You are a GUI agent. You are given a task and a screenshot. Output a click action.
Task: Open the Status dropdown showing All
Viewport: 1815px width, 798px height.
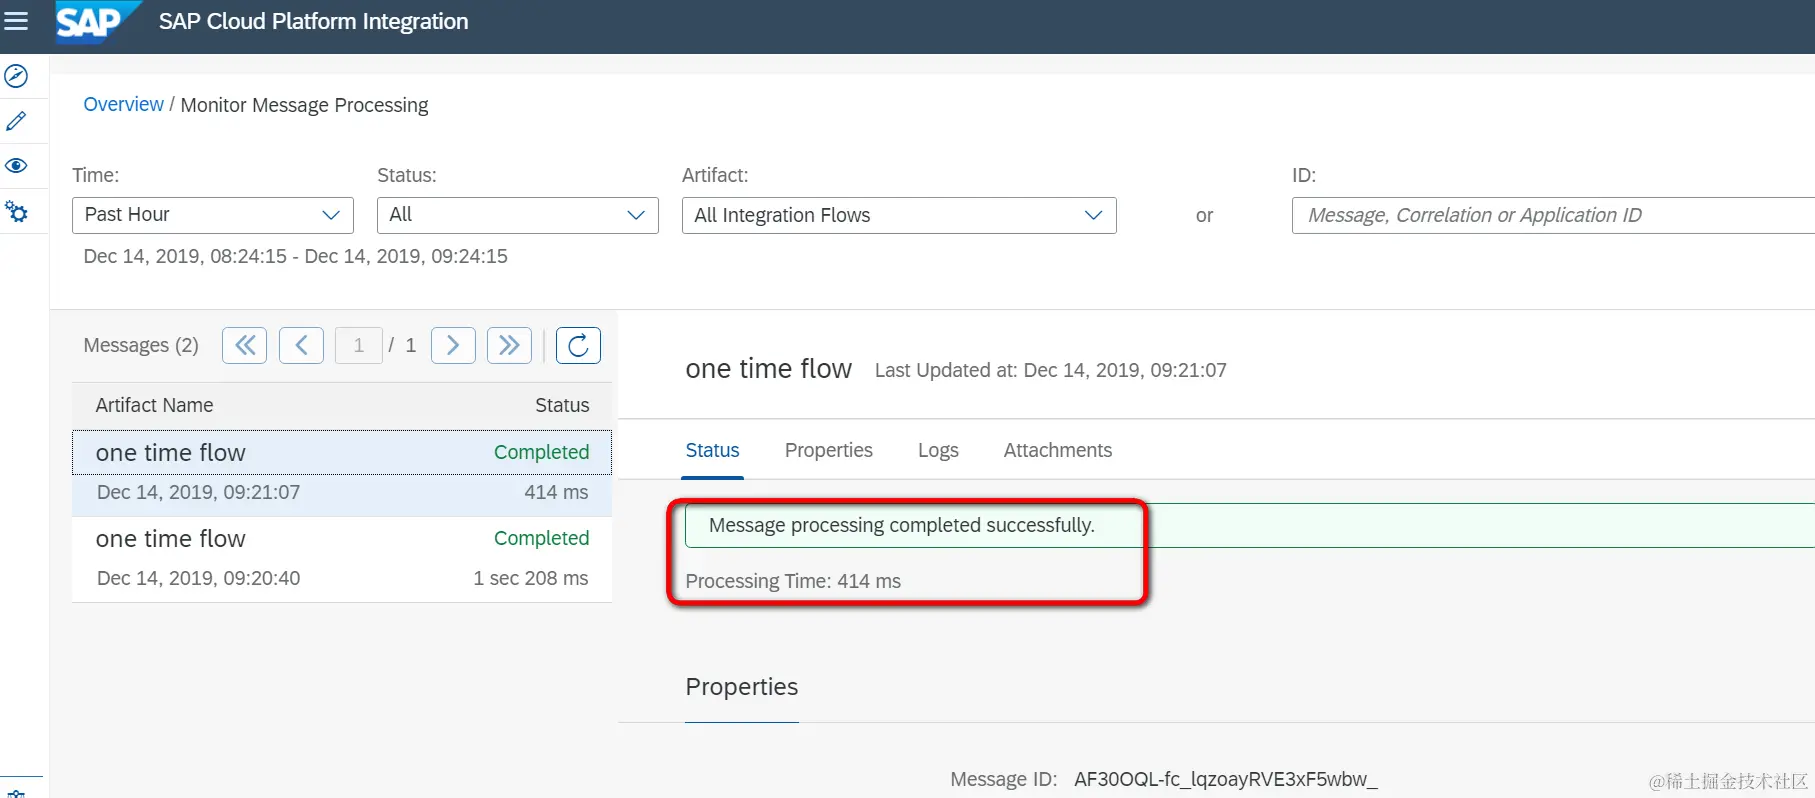(518, 215)
